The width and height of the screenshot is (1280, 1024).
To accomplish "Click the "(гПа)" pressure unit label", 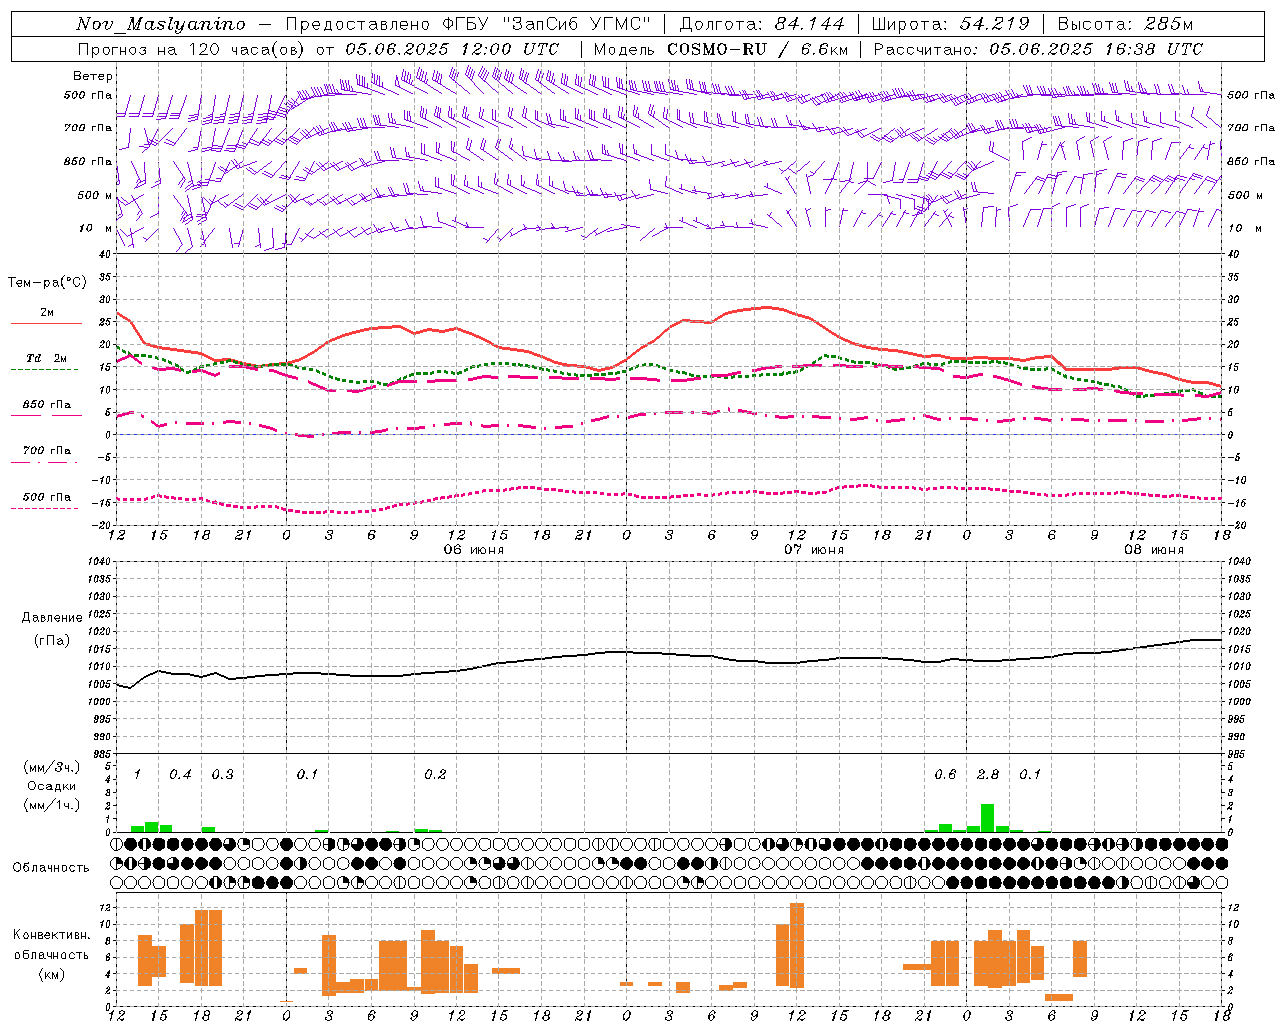I will [x=52, y=640].
